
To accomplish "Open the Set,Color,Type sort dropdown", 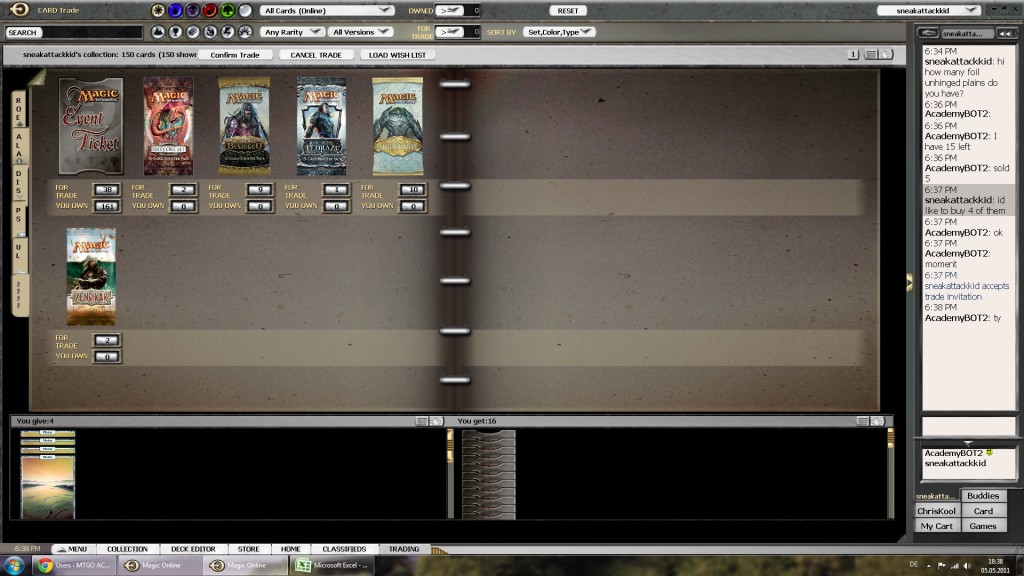I will click(x=559, y=32).
